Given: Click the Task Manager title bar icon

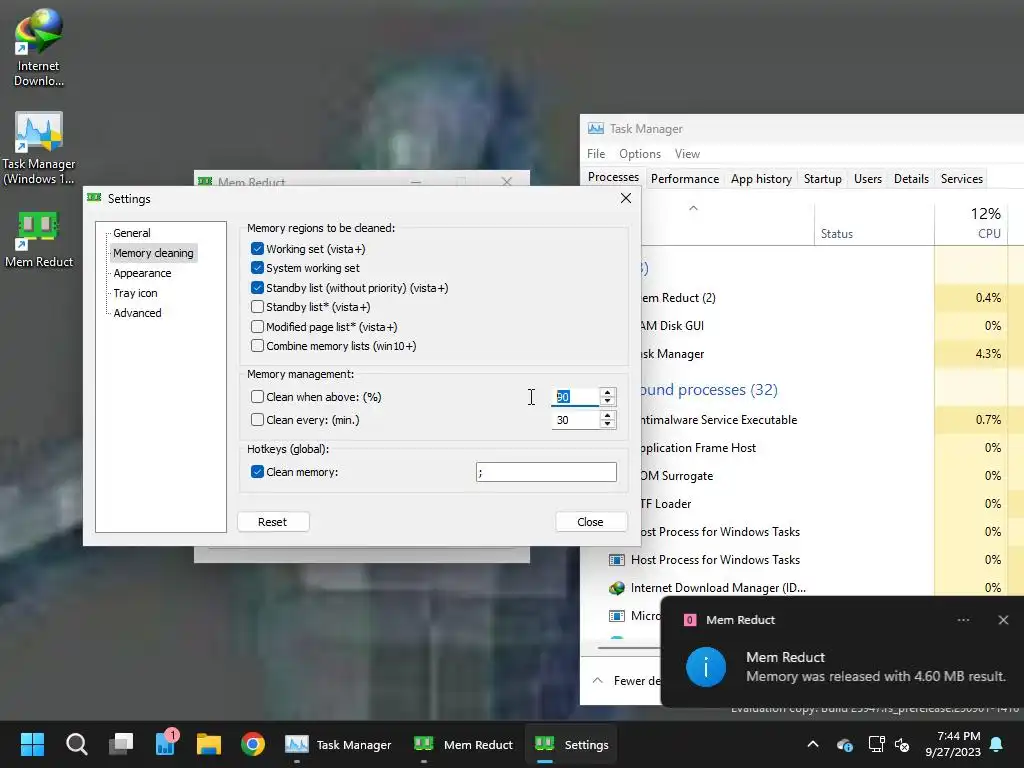Looking at the screenshot, I should click(596, 129).
